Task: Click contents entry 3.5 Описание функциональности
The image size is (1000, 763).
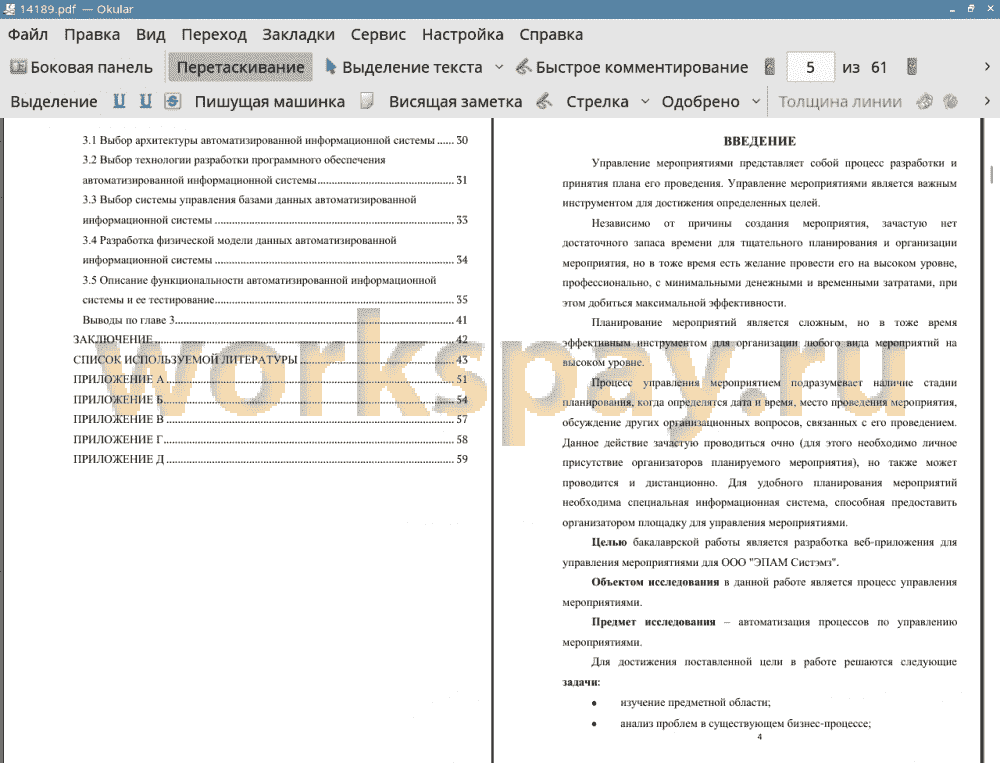Action: 275,290
